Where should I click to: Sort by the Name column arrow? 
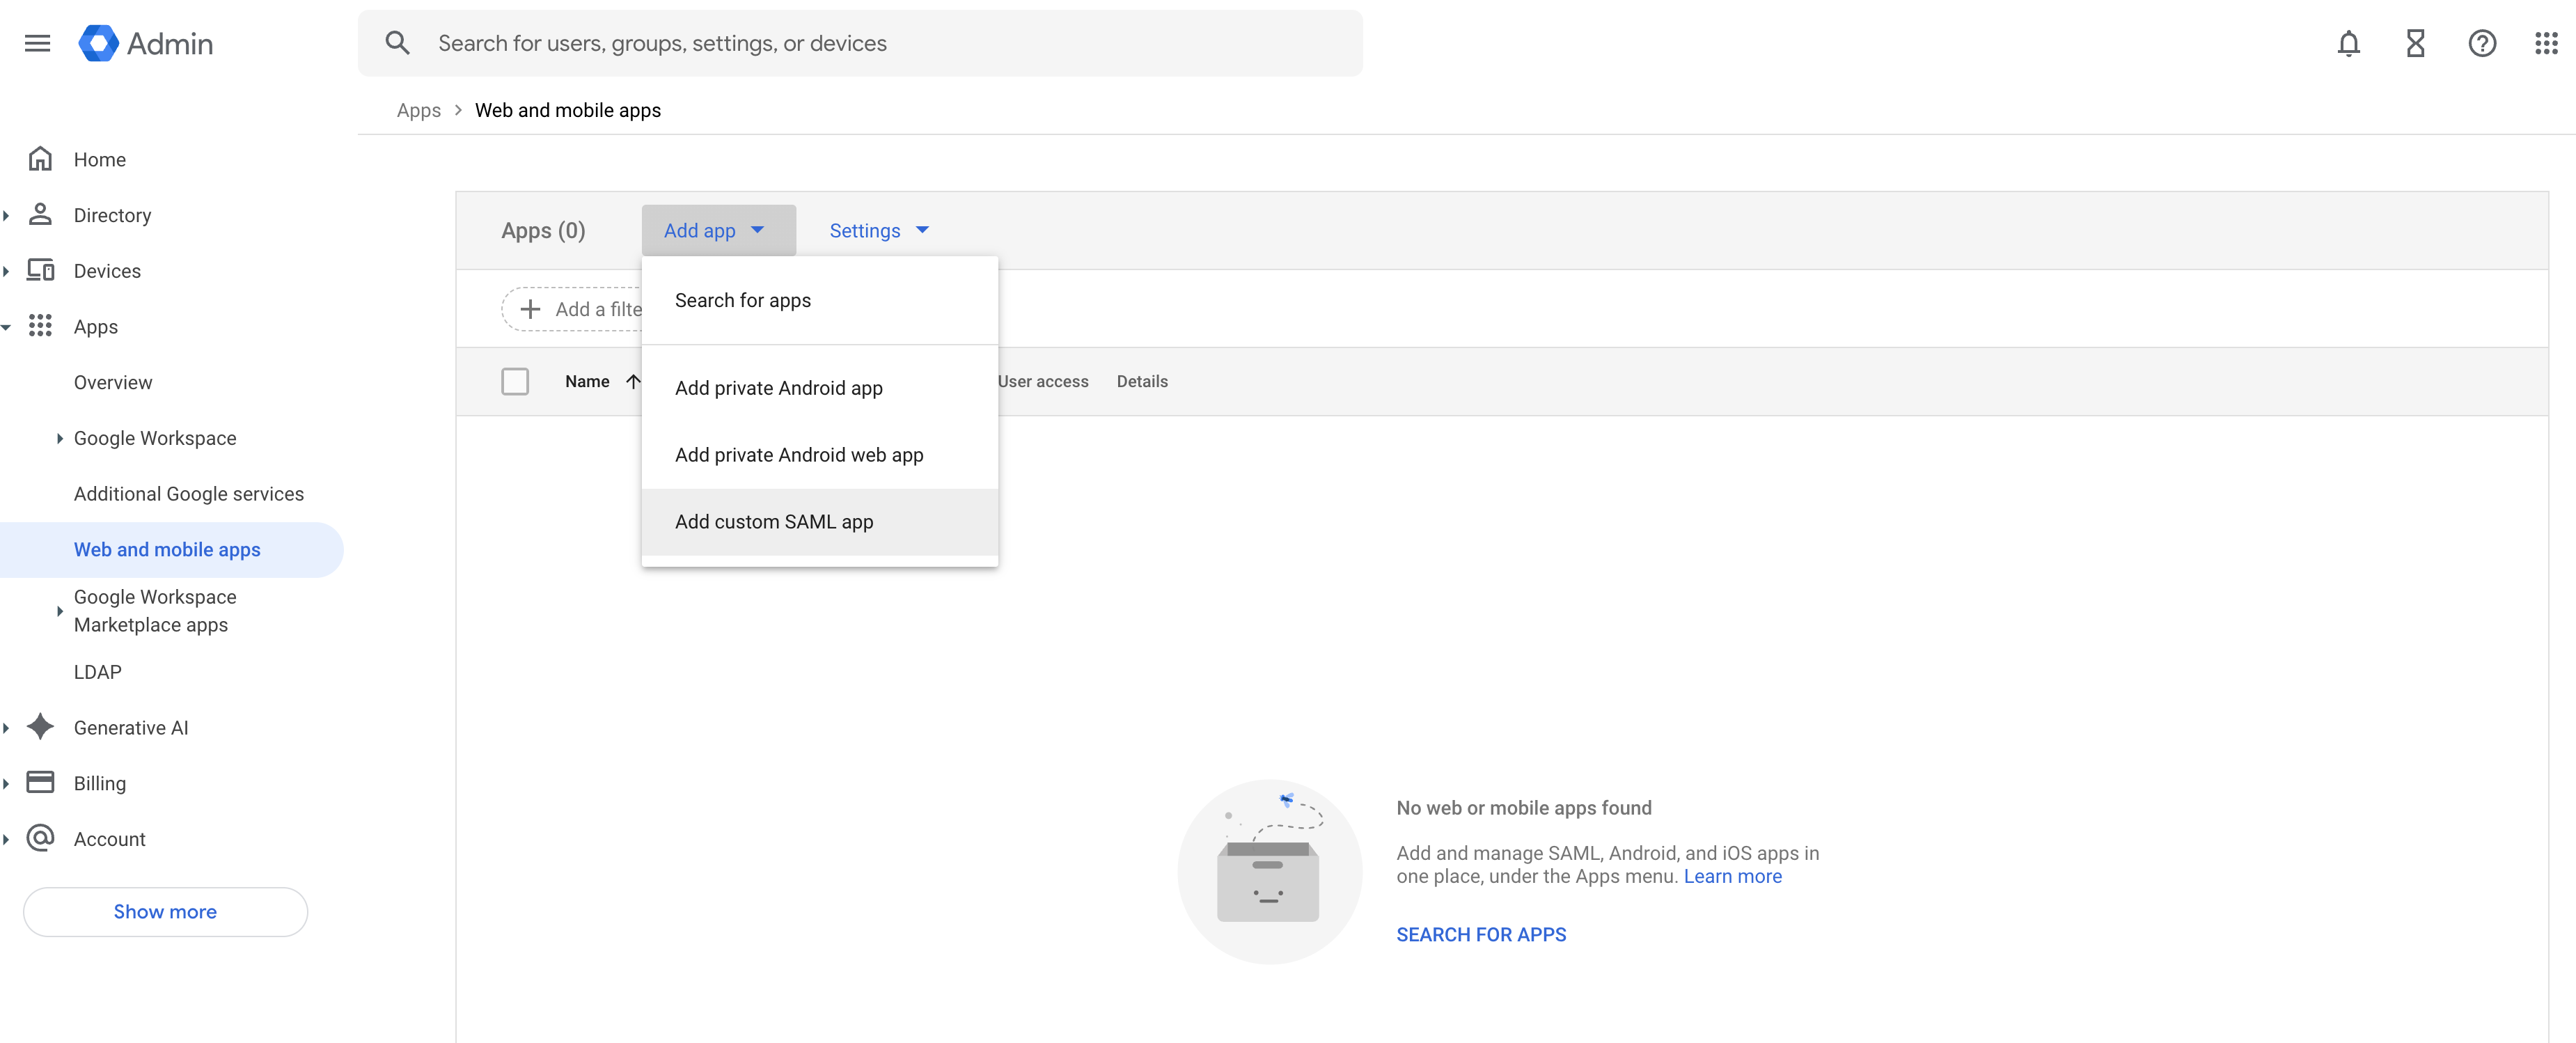tap(633, 381)
